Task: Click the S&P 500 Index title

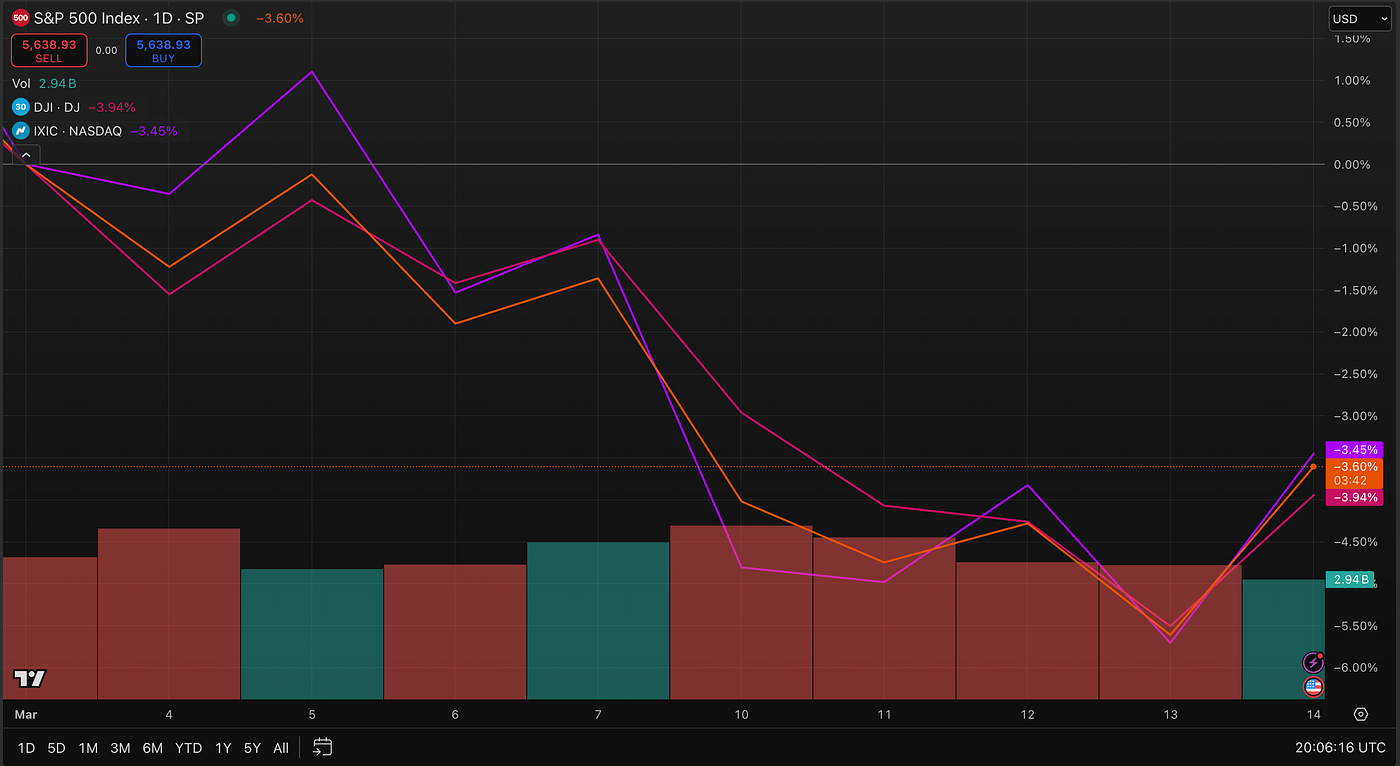Action: (x=118, y=18)
